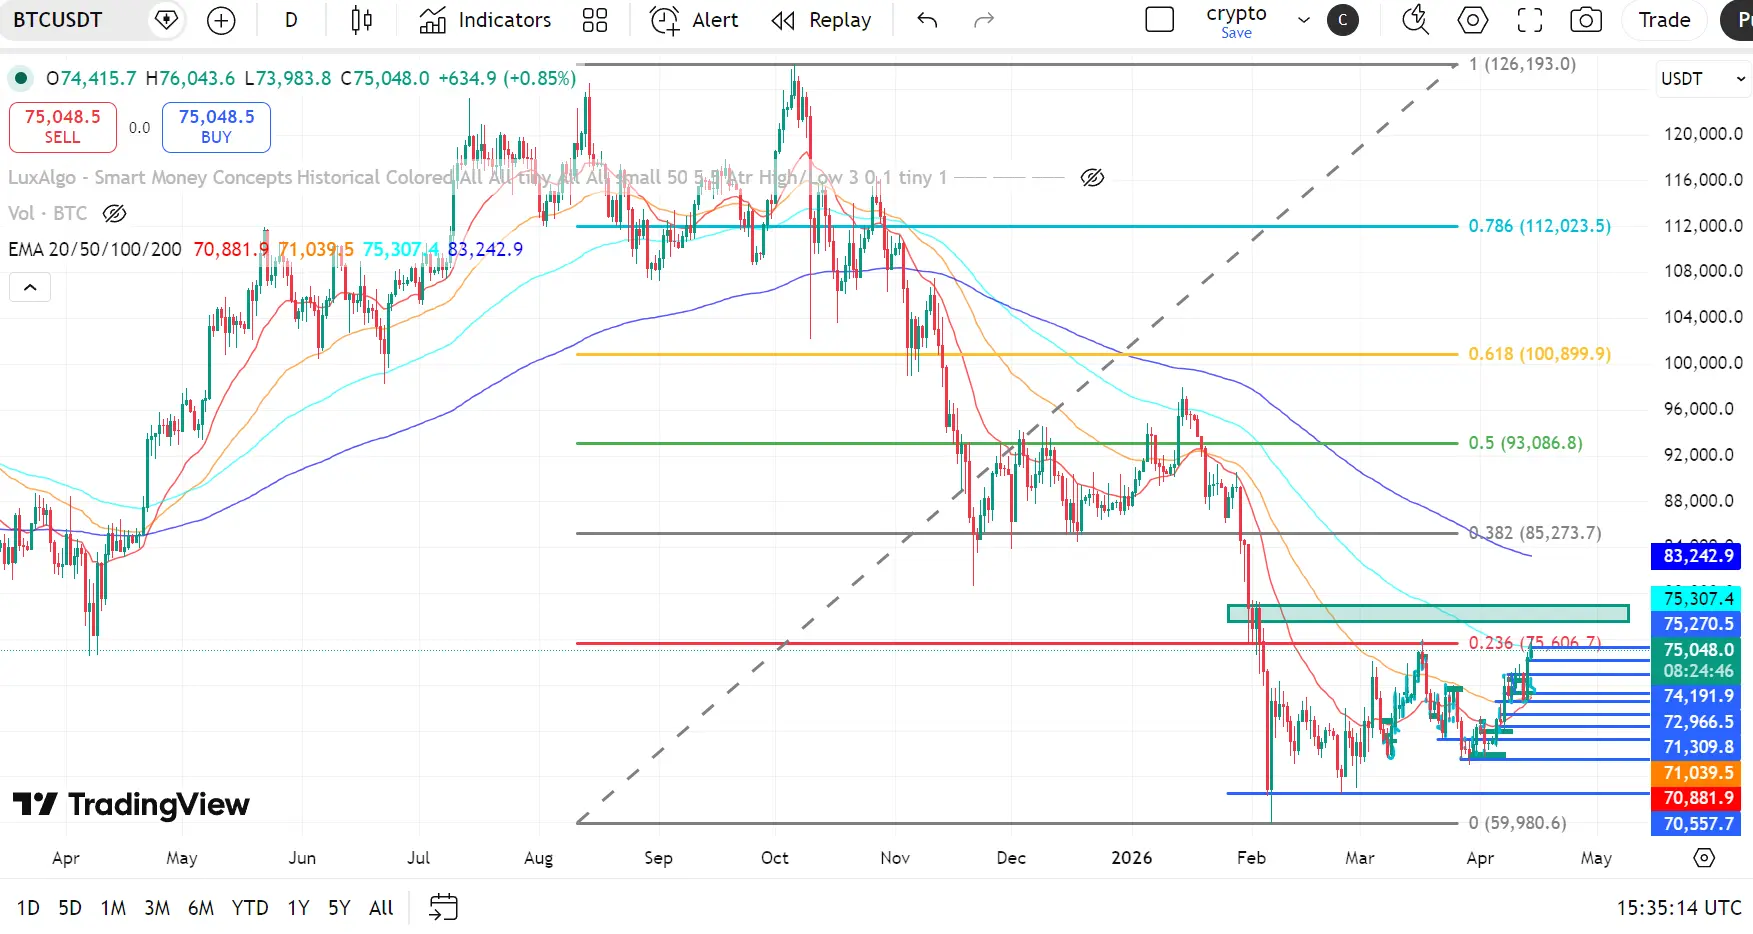Enter fullscreen mode
Screen dimensions: 1753x934
(1529, 20)
